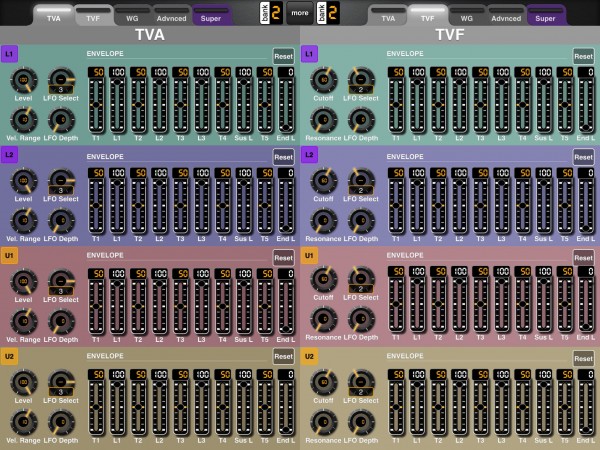Screen dimensions: 600x450
Task: Click the TVF L2 Cutoff knob
Action: click(x=324, y=181)
